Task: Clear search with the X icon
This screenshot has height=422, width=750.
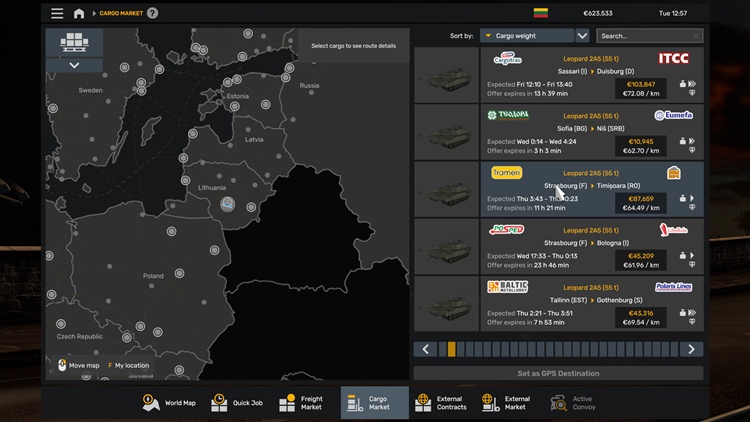Action: [696, 36]
